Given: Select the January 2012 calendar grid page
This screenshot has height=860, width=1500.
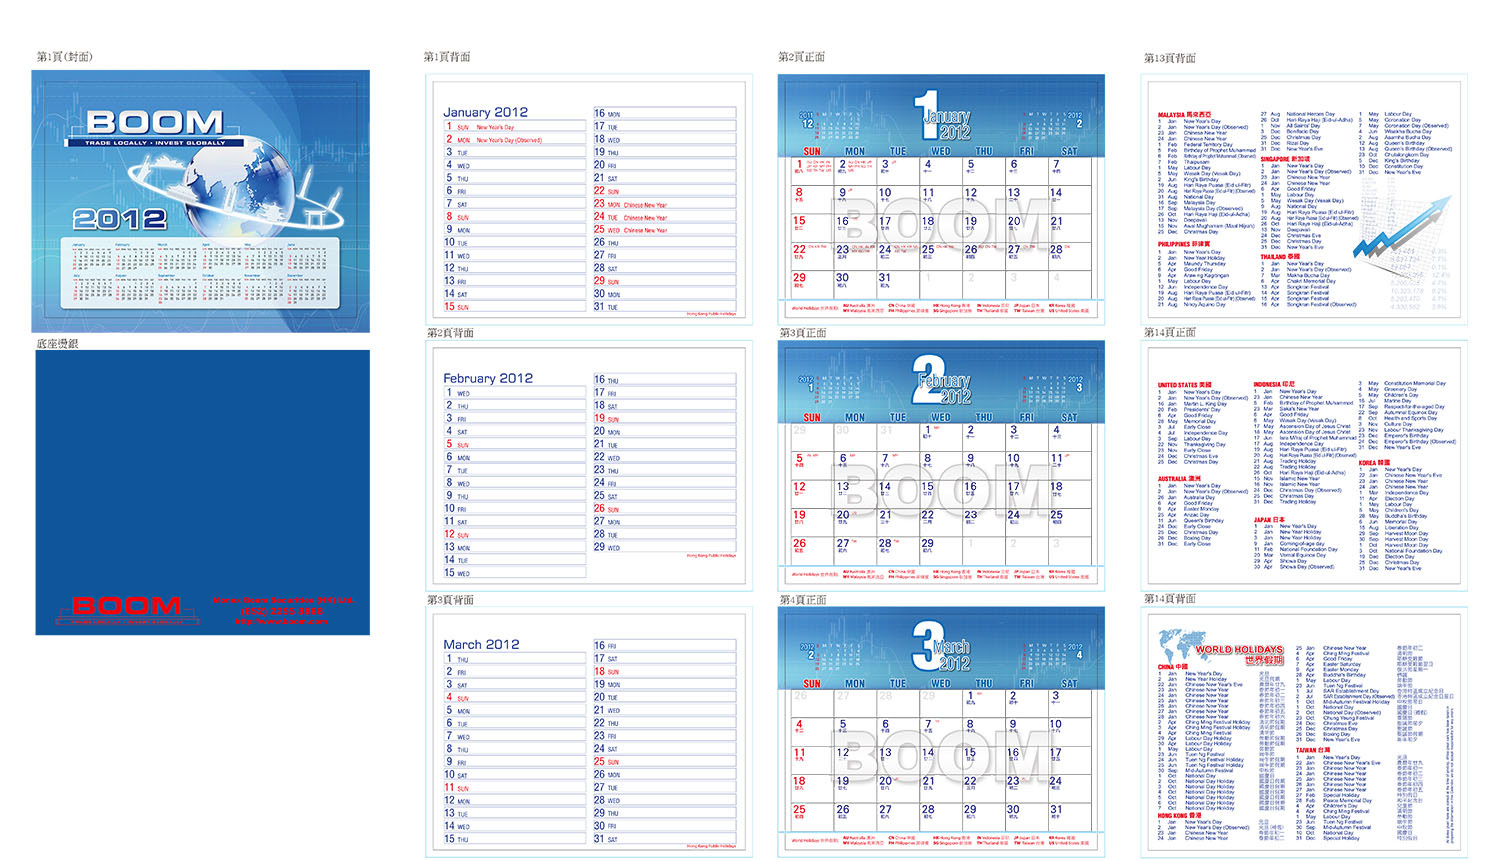Looking at the screenshot, I should (x=941, y=199).
